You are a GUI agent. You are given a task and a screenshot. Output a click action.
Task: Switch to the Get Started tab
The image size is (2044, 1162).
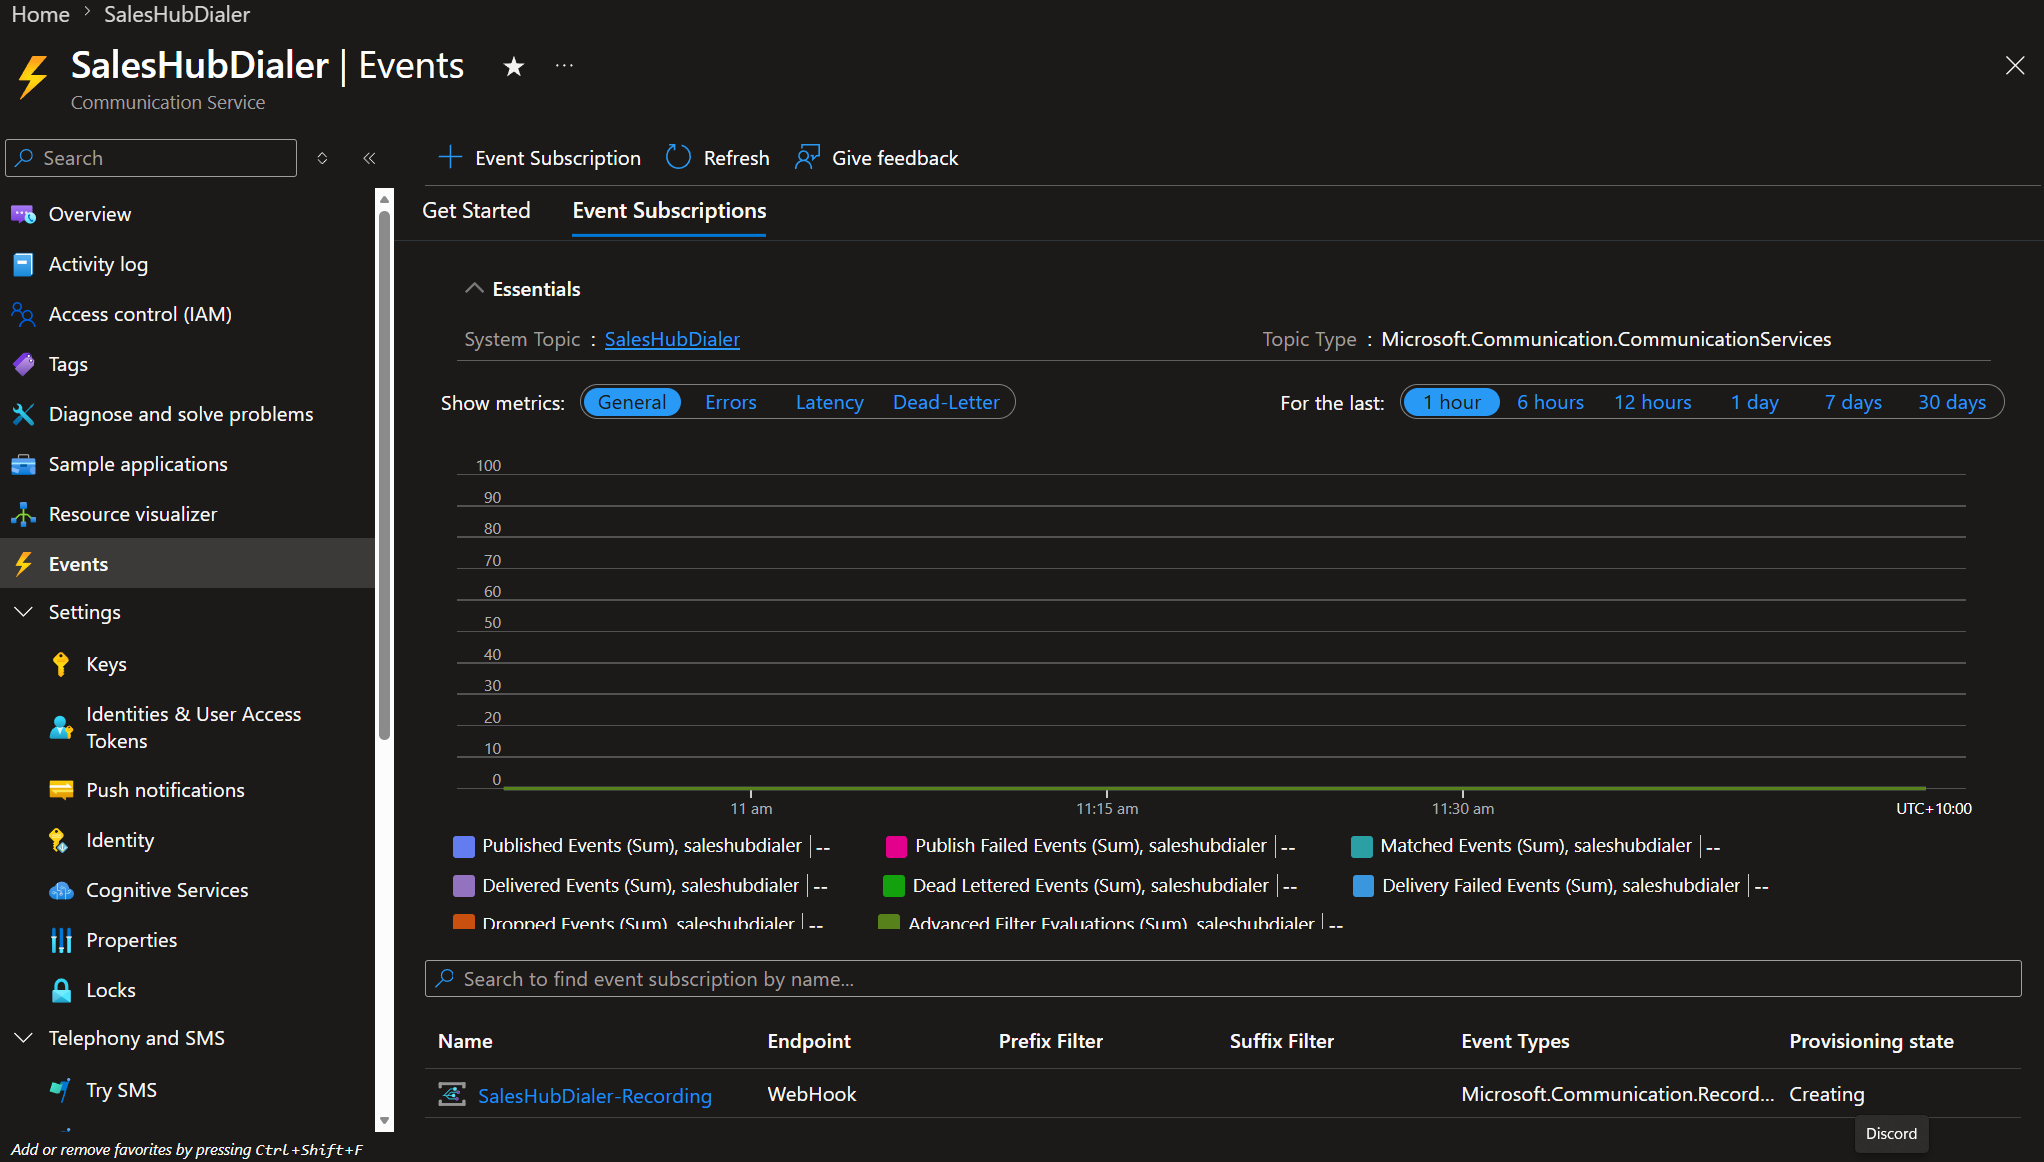point(476,210)
